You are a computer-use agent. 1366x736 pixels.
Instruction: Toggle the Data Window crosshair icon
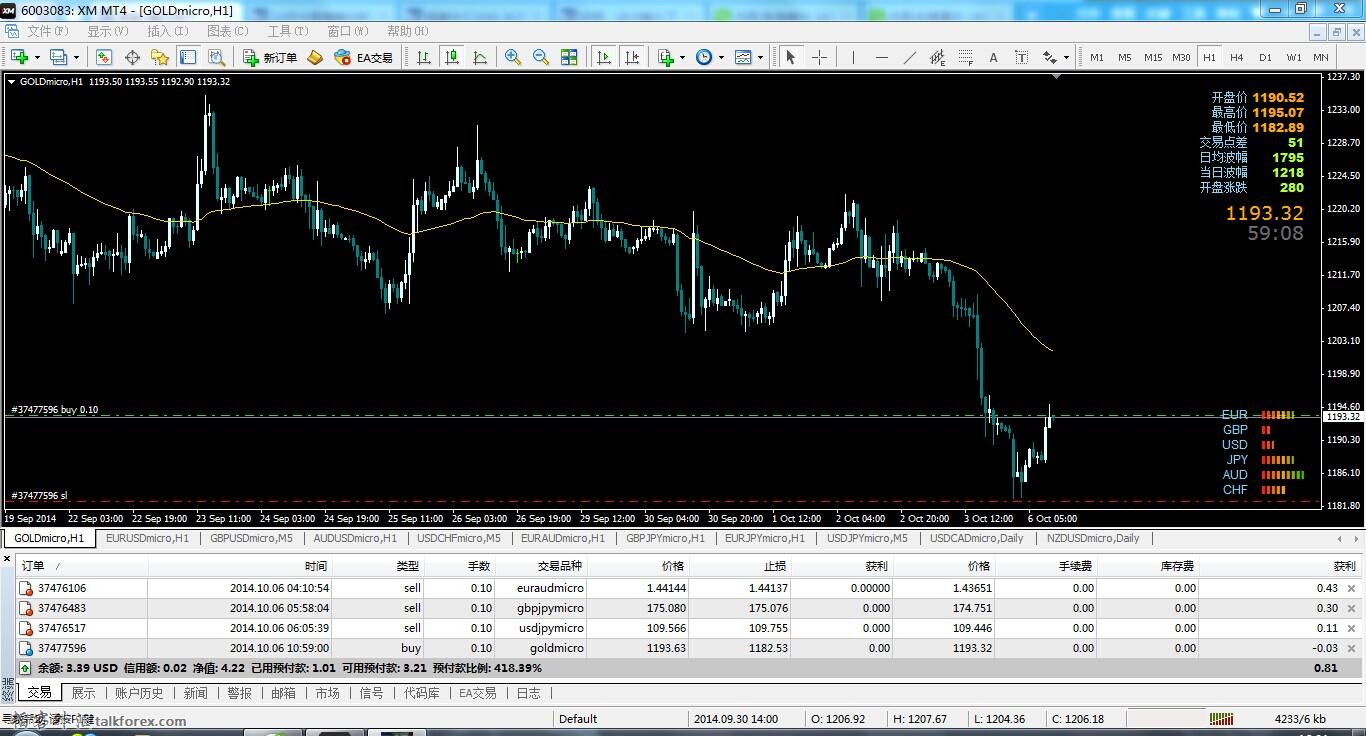tap(131, 57)
